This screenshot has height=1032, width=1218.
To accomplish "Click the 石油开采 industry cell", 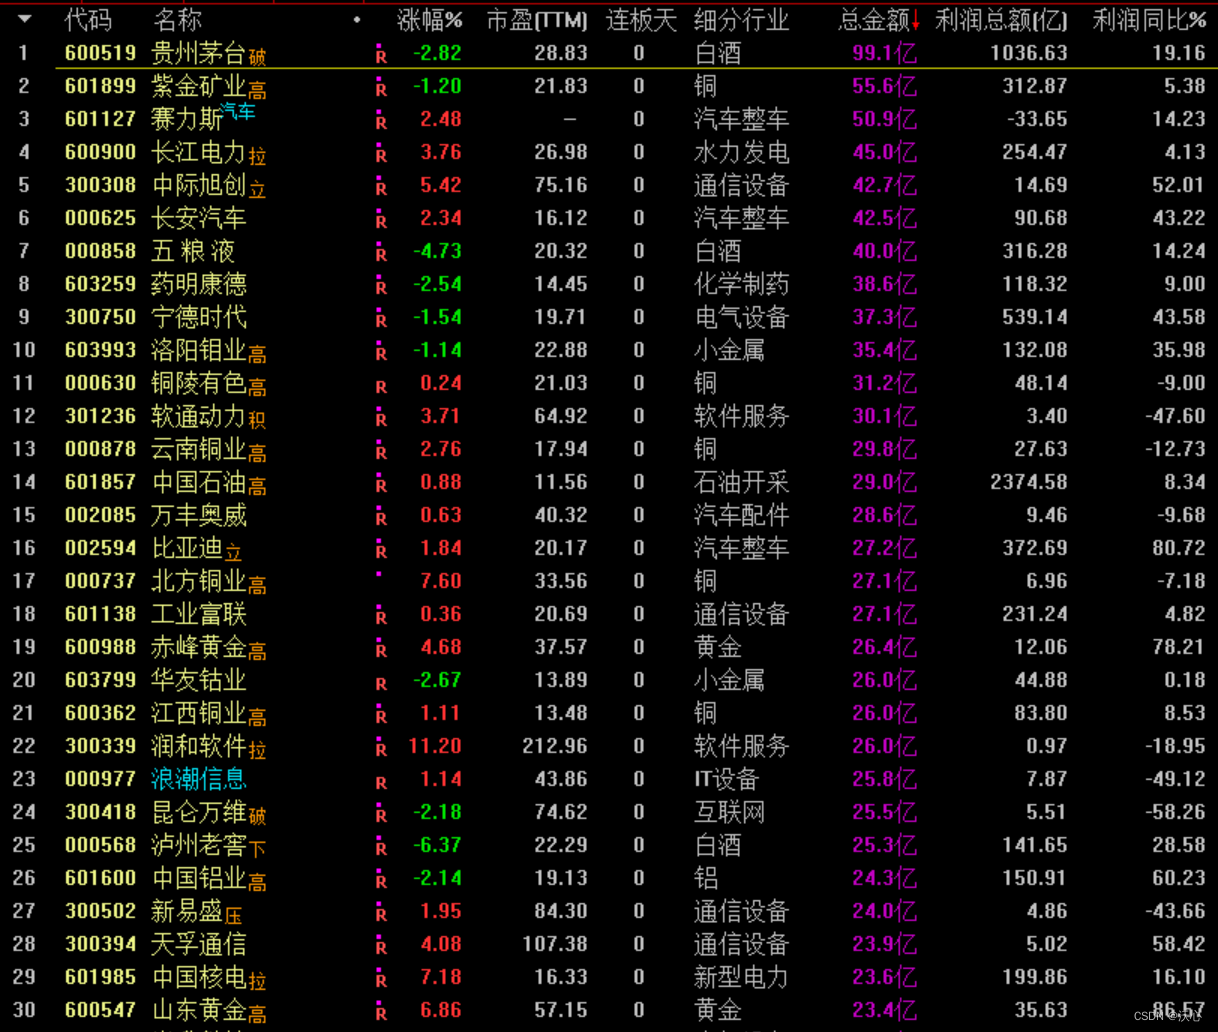I will pos(741,482).
